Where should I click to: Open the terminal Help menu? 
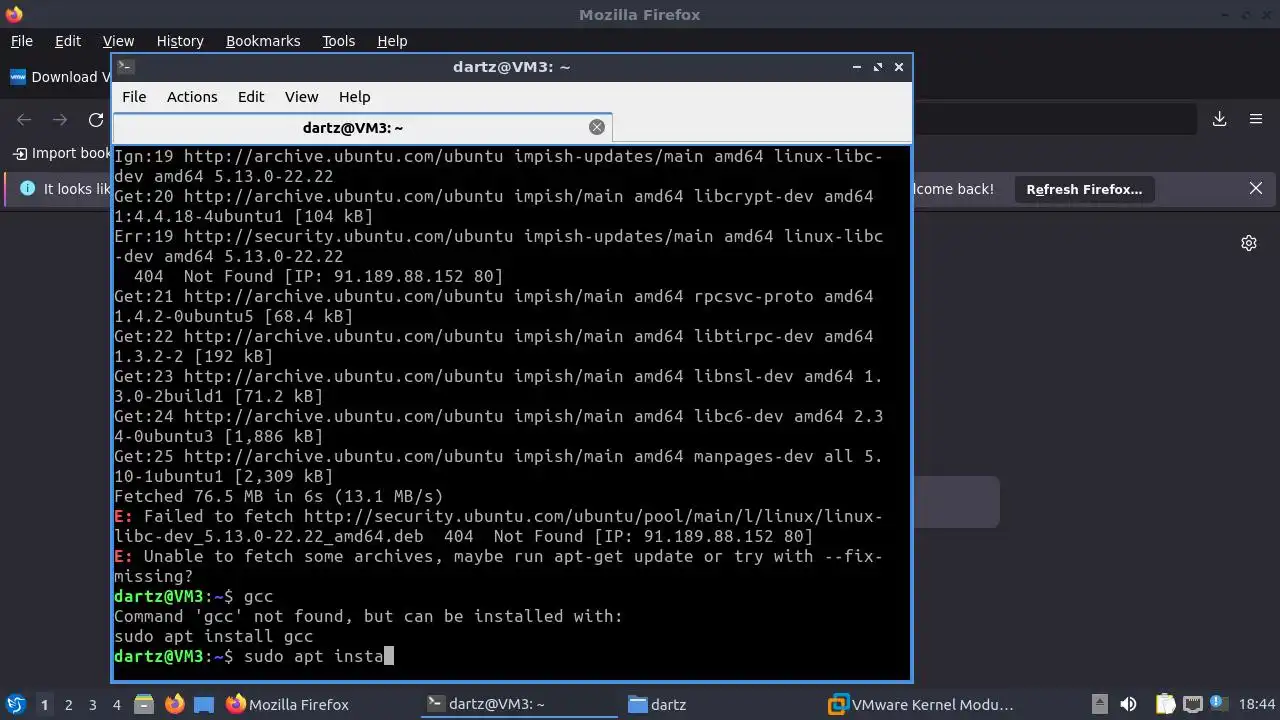(x=354, y=97)
